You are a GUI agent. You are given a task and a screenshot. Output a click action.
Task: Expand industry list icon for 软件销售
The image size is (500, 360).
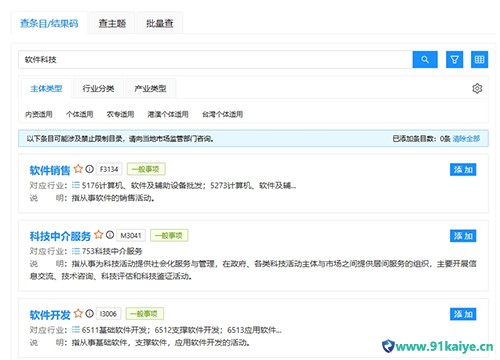click(x=76, y=185)
